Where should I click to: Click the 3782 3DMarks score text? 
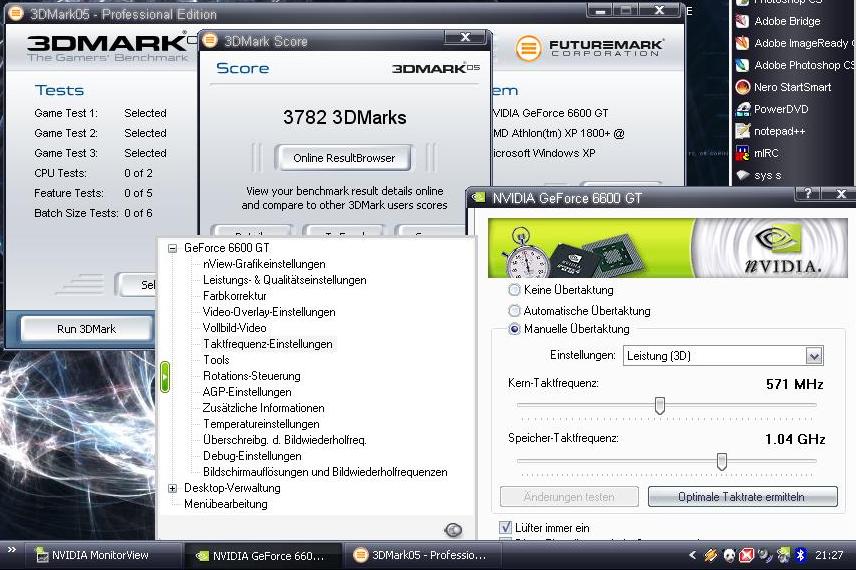344,117
